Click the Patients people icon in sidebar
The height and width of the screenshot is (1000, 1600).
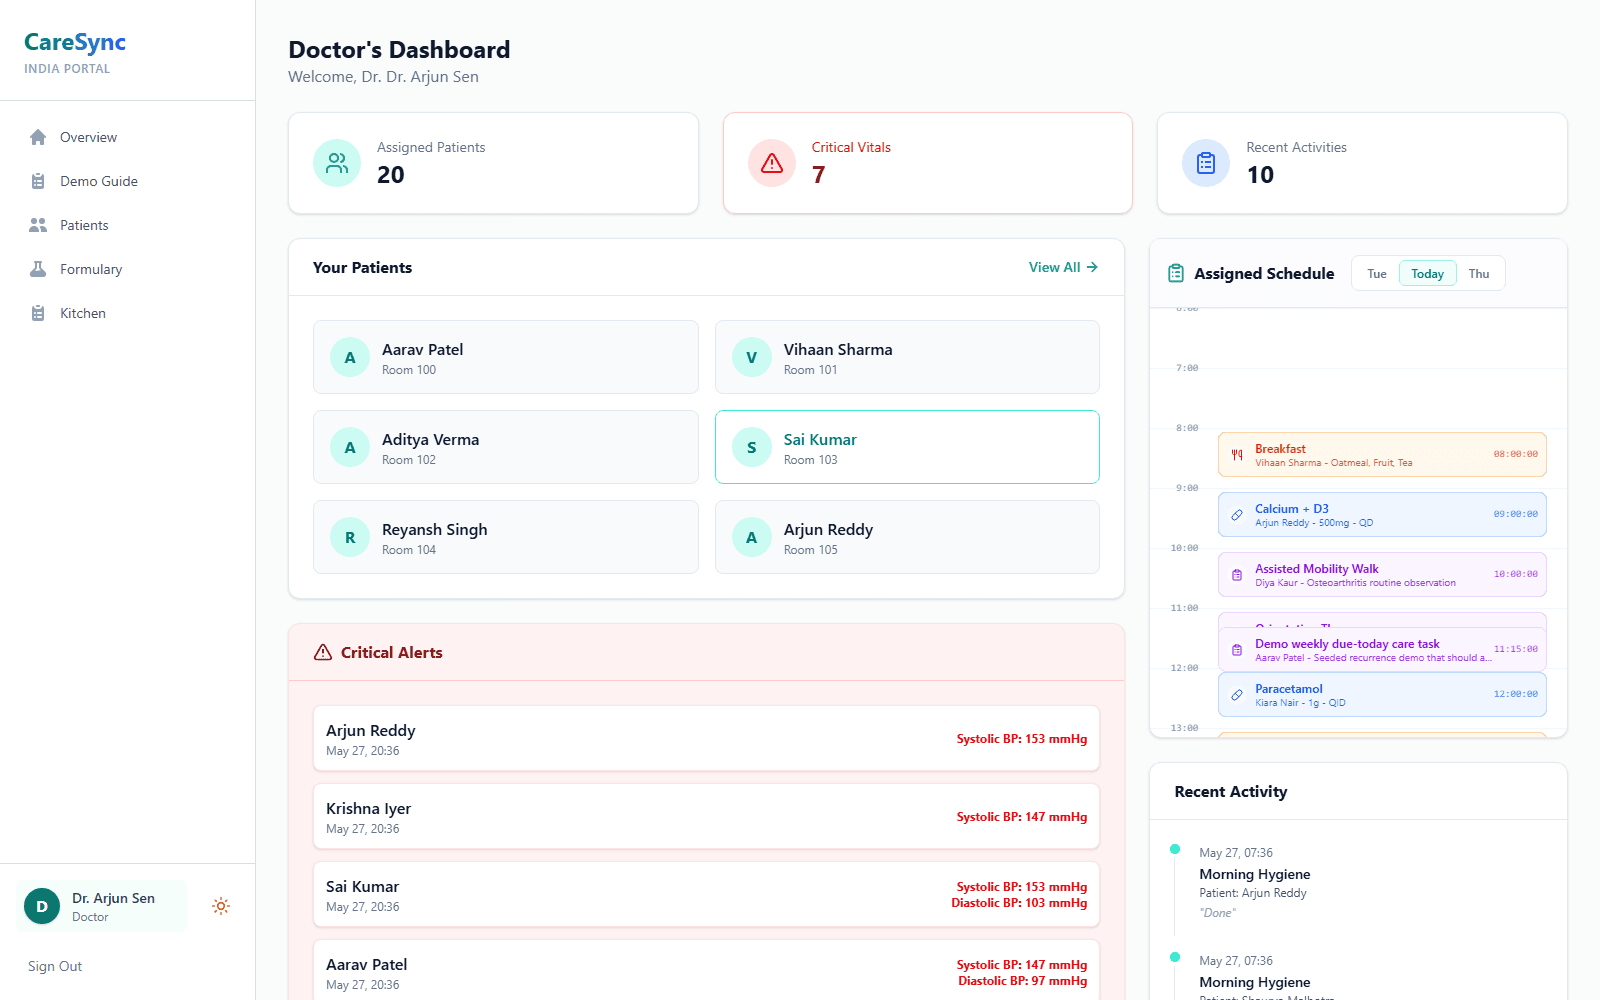coord(38,225)
